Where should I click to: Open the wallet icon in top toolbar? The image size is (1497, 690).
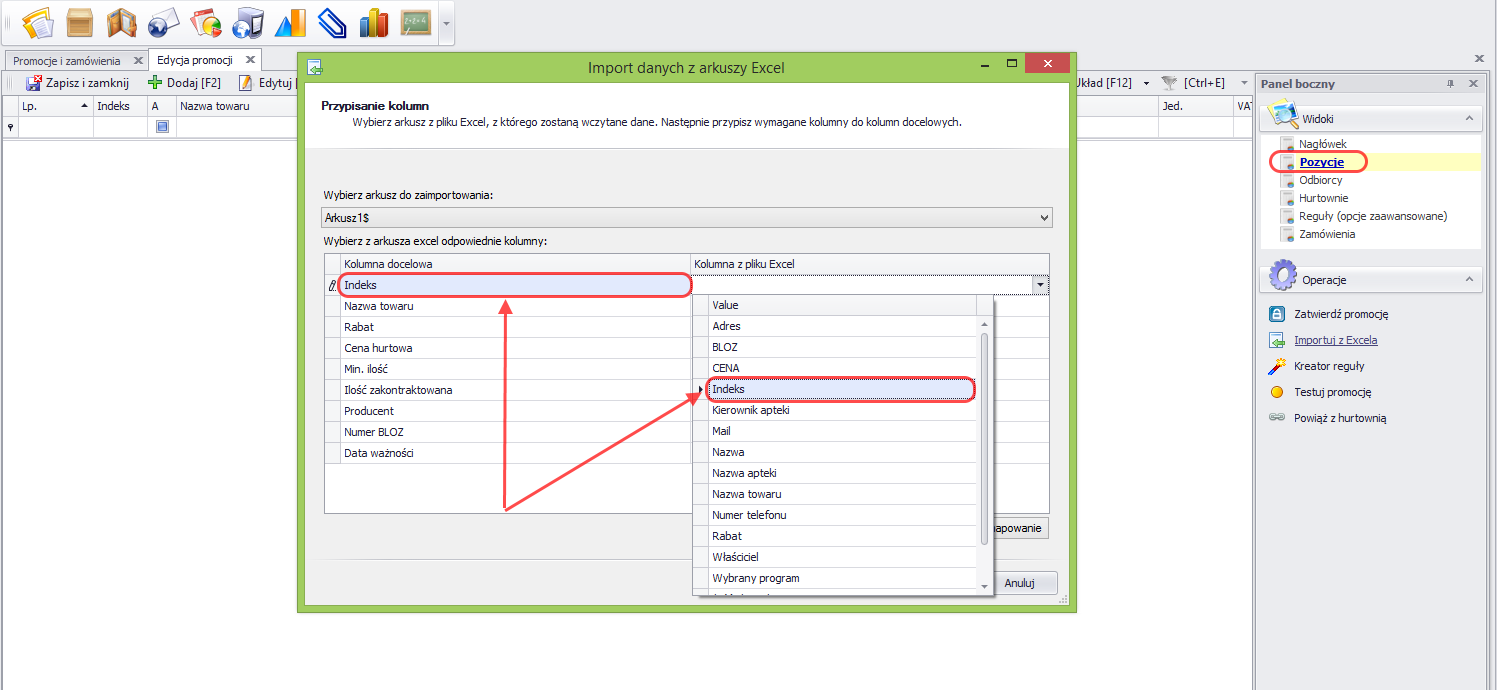pyautogui.click(x=122, y=21)
